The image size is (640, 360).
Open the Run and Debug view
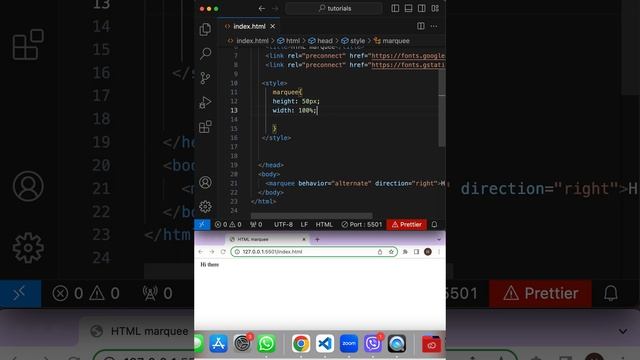point(205,102)
